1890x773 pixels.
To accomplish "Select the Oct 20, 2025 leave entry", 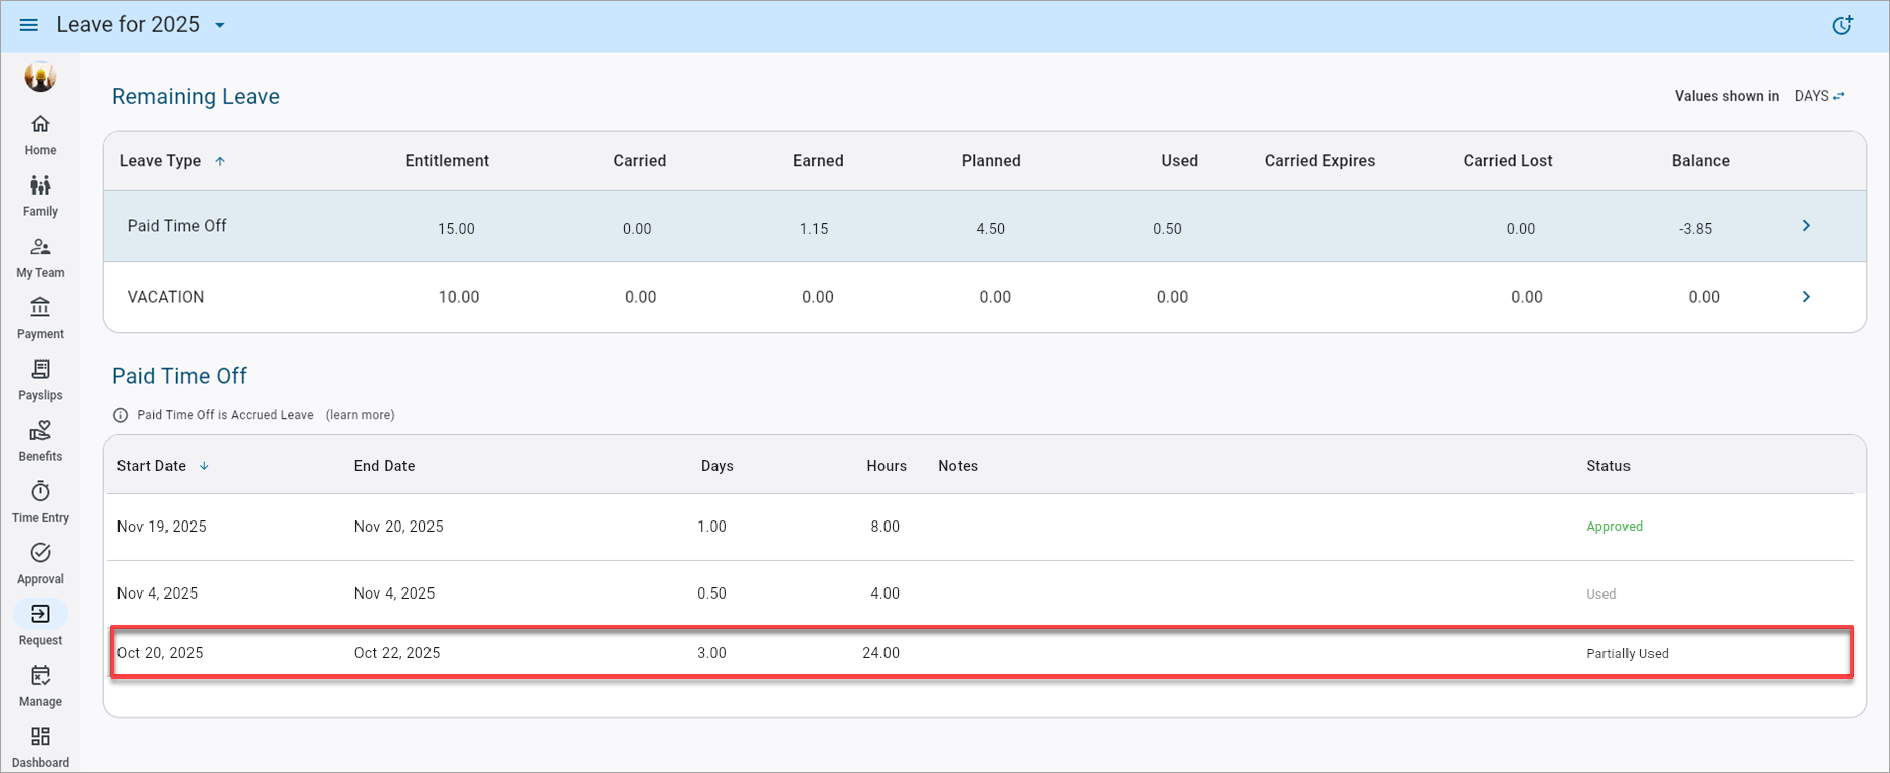I will pyautogui.click(x=981, y=653).
